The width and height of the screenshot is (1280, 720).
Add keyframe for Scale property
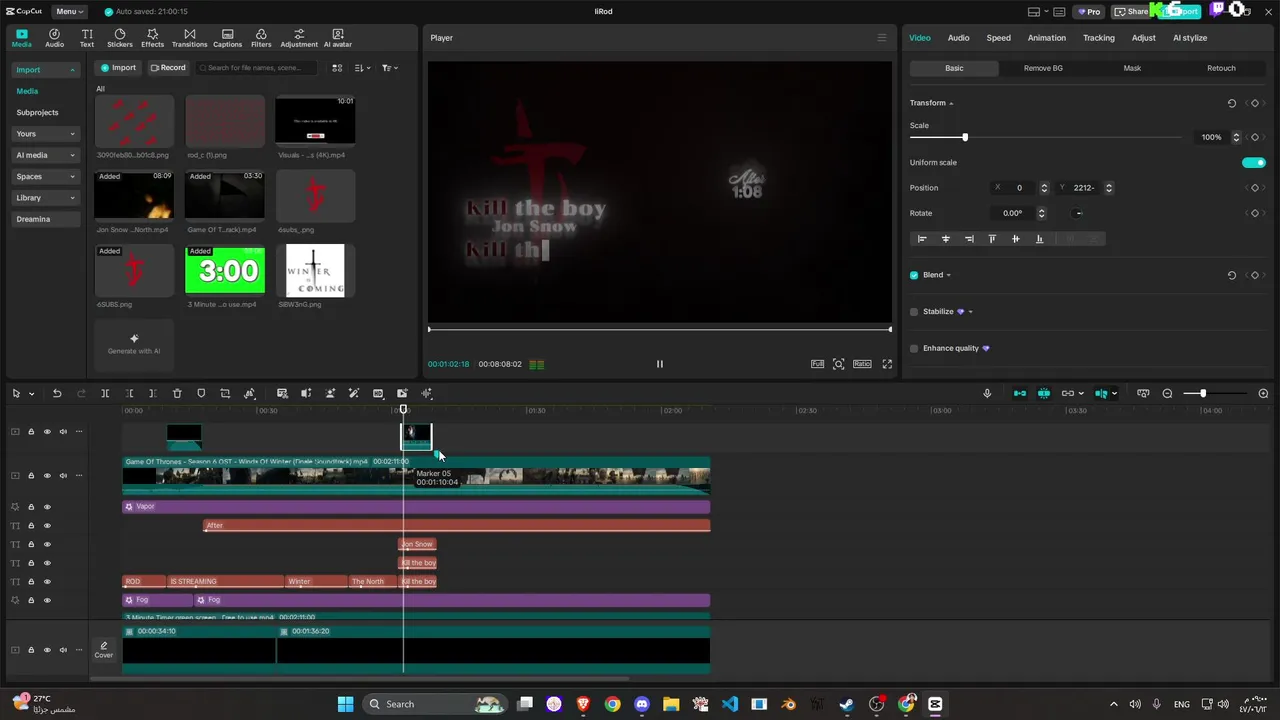(x=1255, y=137)
